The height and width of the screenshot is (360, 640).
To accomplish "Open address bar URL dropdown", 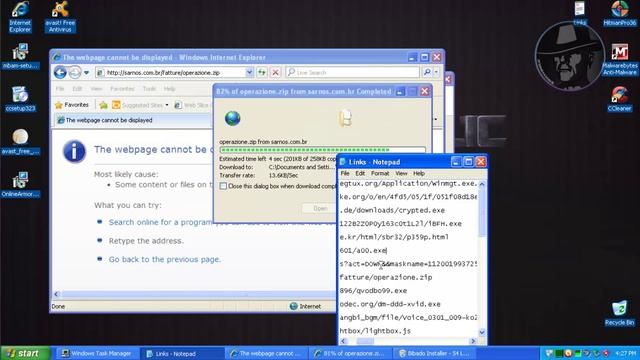I will (x=249, y=72).
